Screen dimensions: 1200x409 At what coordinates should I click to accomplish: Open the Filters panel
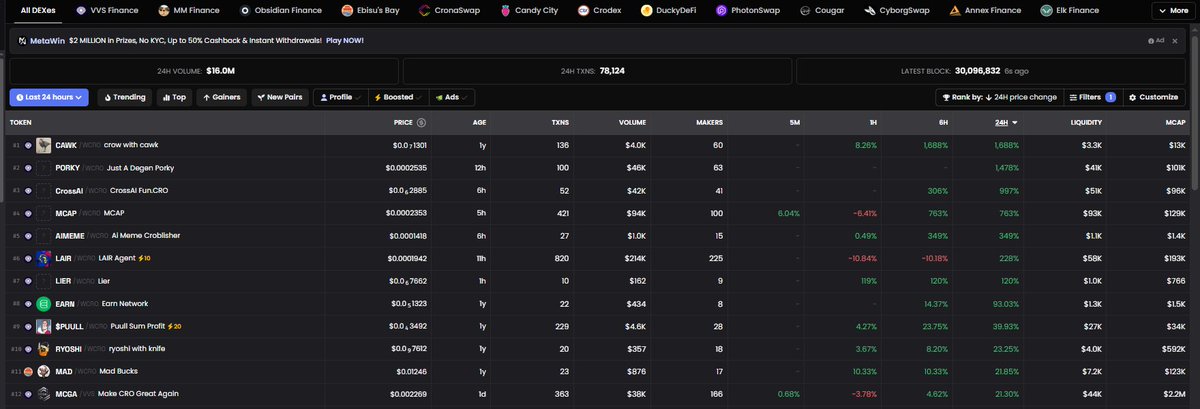coord(1093,97)
